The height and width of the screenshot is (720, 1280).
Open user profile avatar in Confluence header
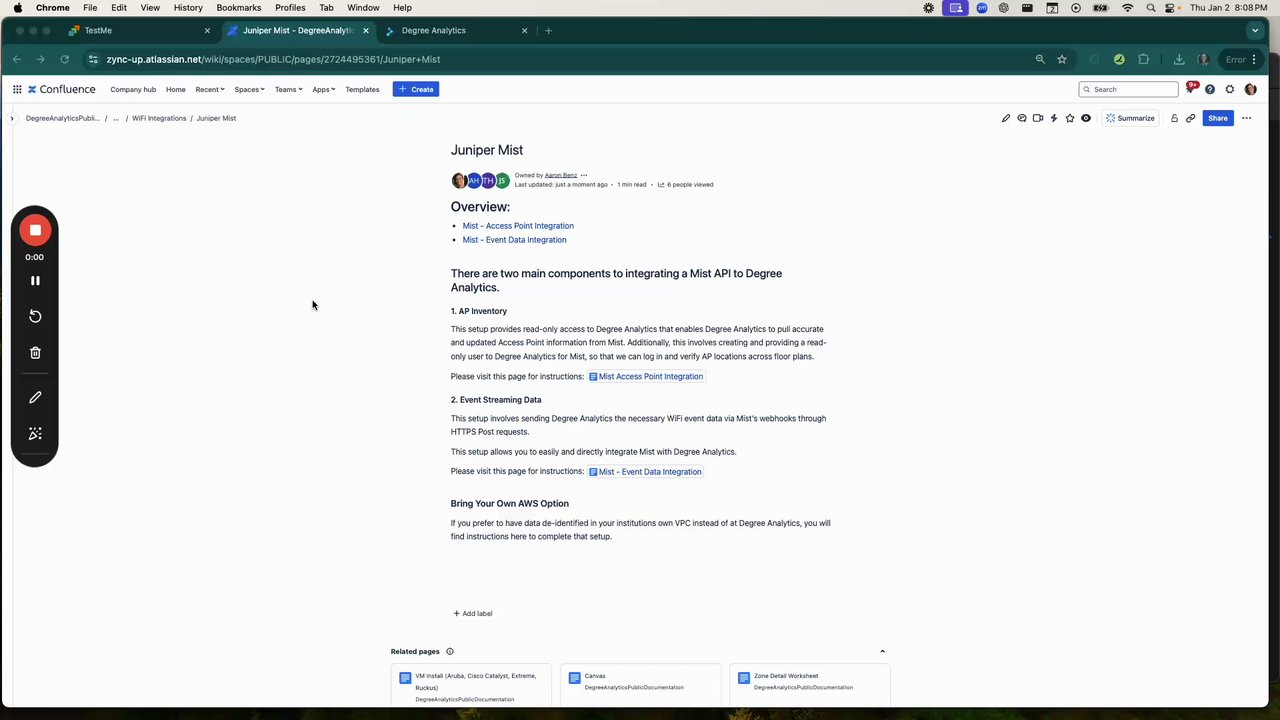(x=1250, y=89)
